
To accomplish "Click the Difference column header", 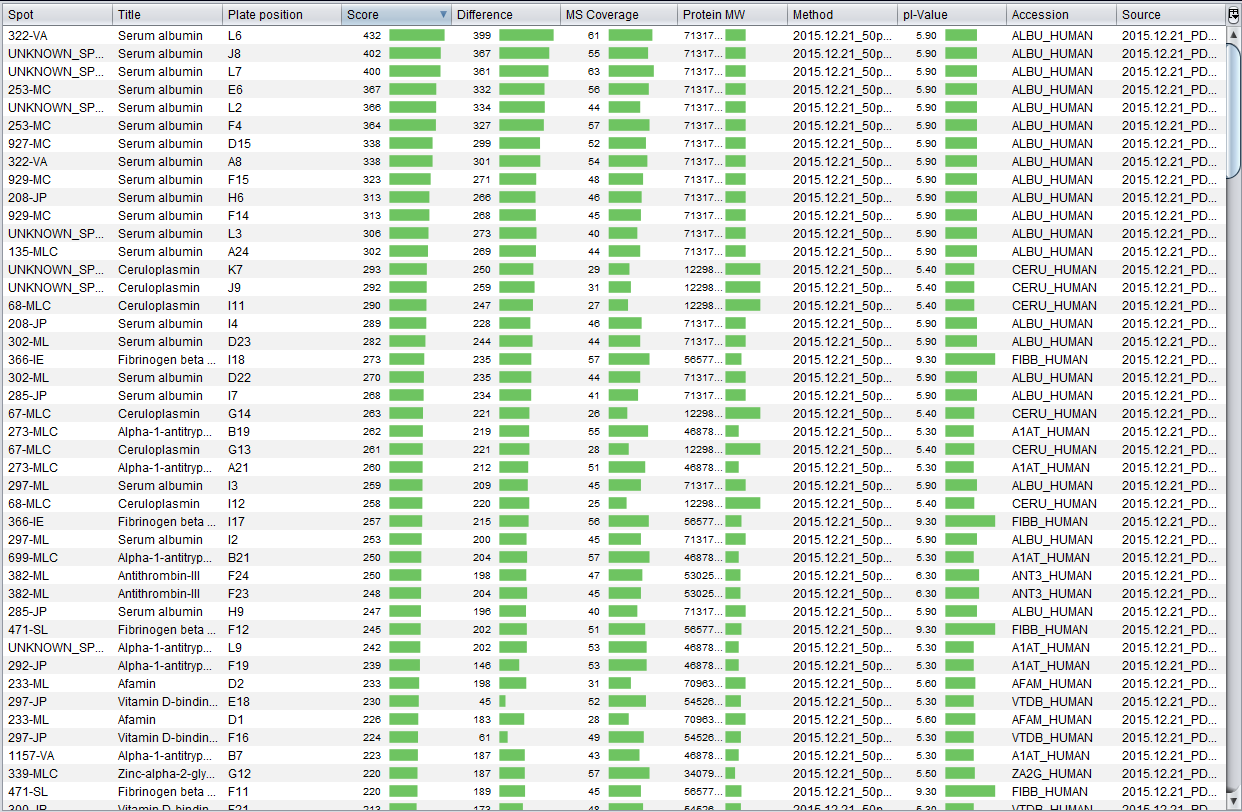I will coord(505,15).
